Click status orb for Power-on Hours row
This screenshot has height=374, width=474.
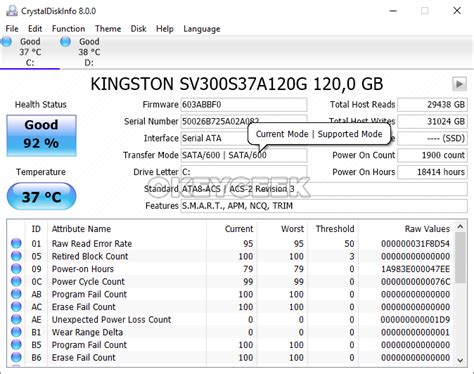[16, 269]
